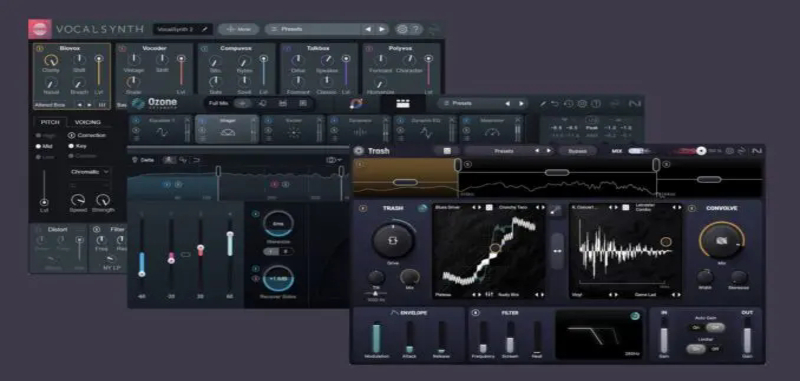800x381 pixels.
Task: Set Limiter to On in Trash
Action: pos(695,349)
